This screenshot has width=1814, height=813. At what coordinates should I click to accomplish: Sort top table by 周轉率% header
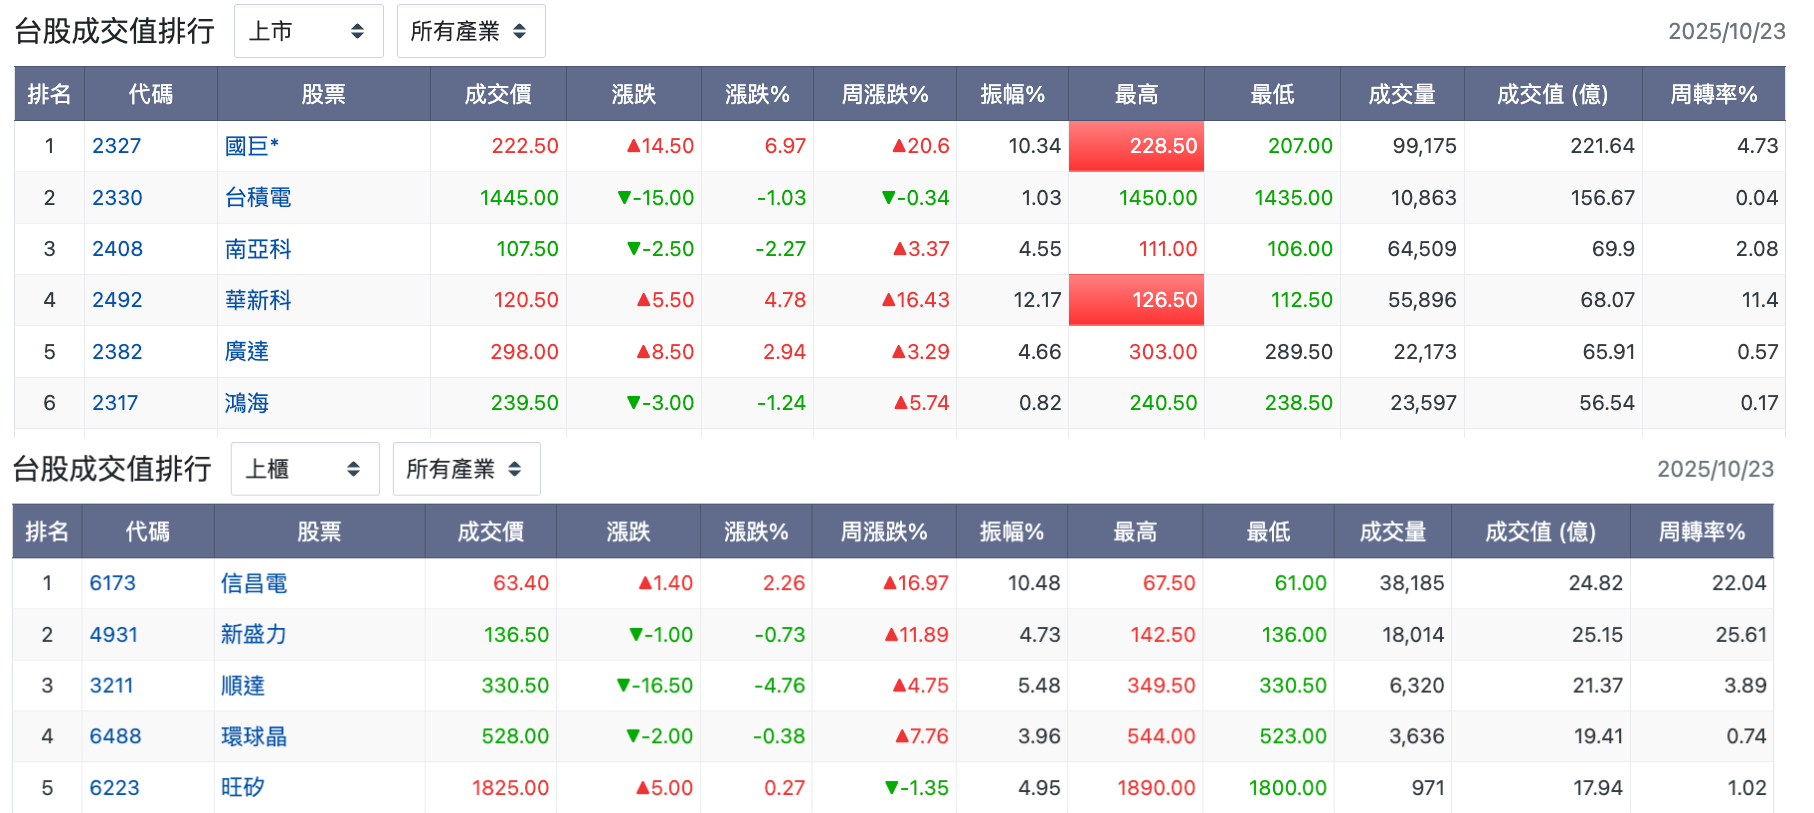pos(1713,94)
